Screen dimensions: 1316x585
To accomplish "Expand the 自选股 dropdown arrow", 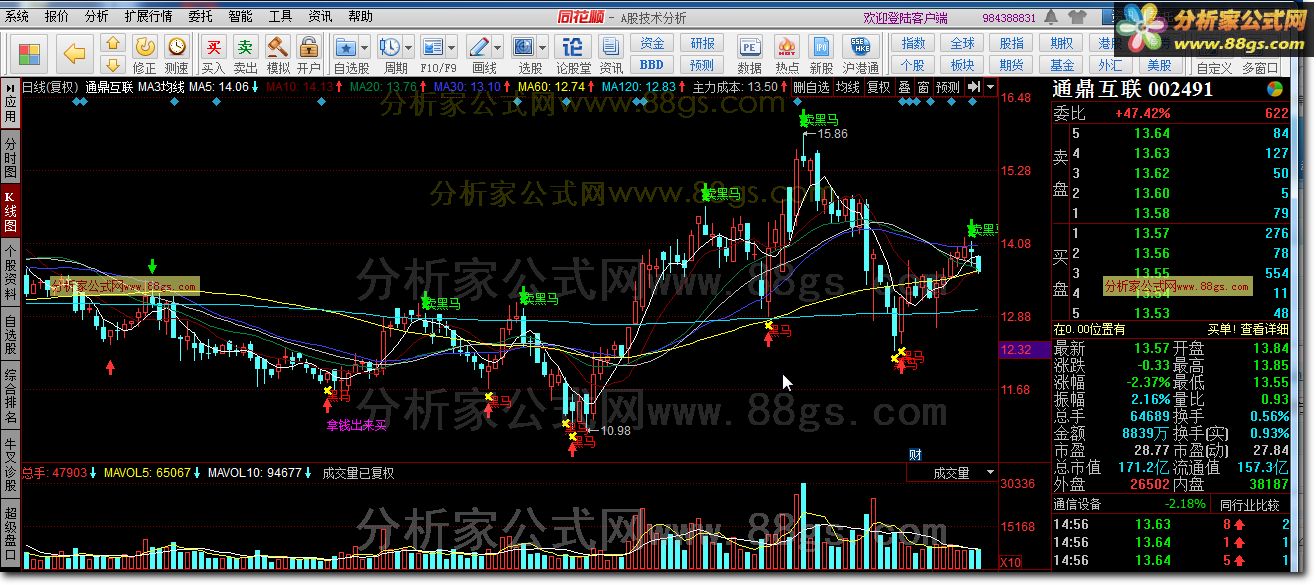I will click(365, 46).
